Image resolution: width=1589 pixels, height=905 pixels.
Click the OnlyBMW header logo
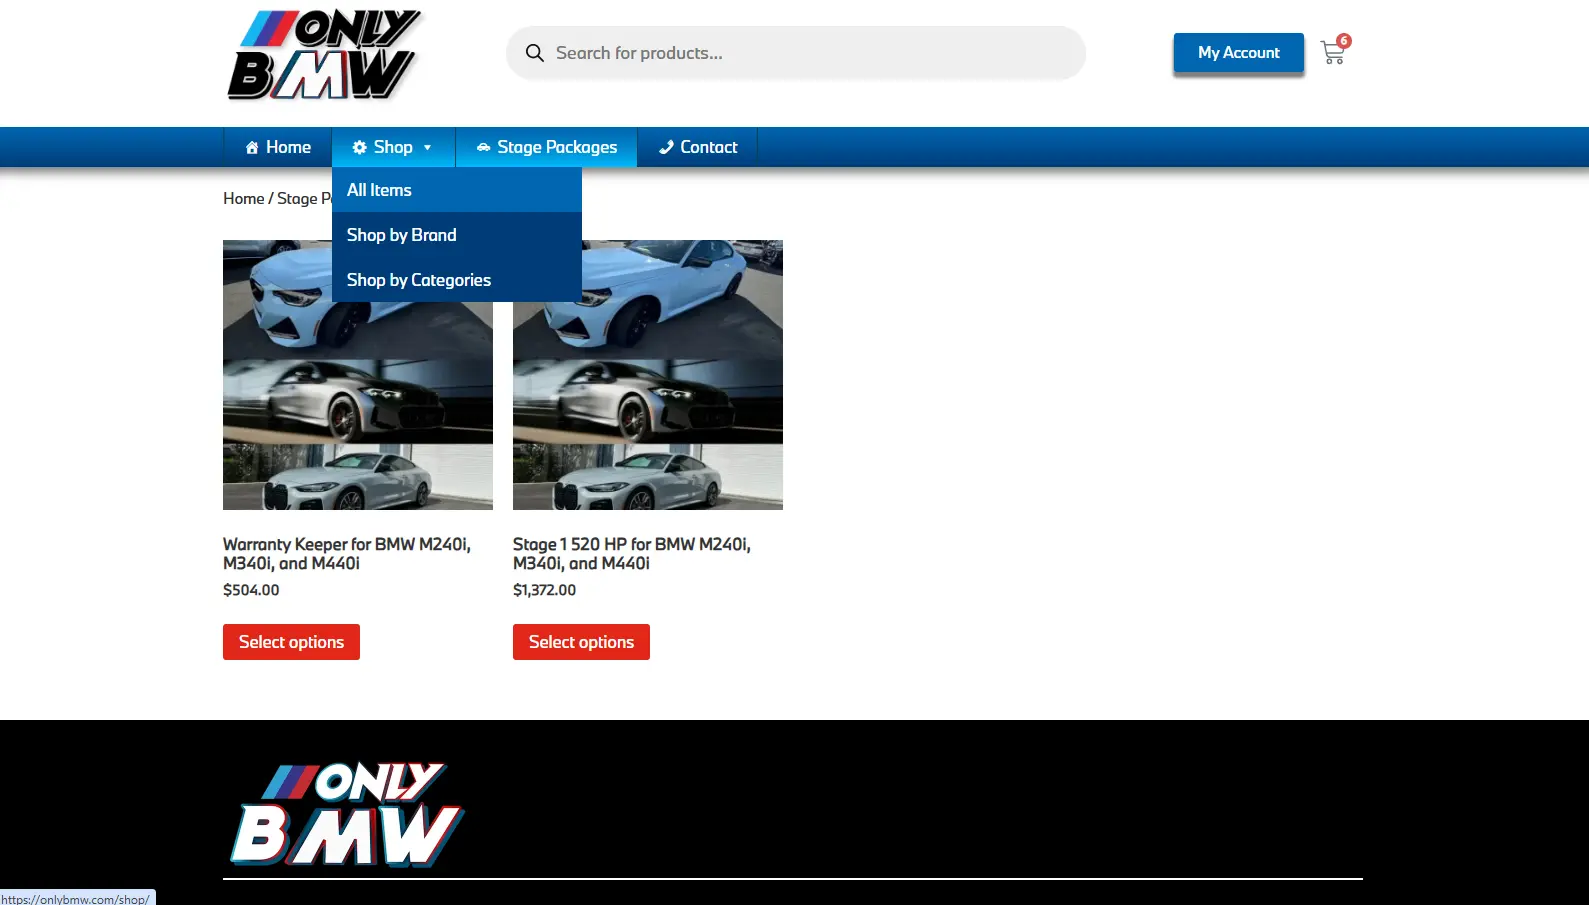(x=324, y=56)
